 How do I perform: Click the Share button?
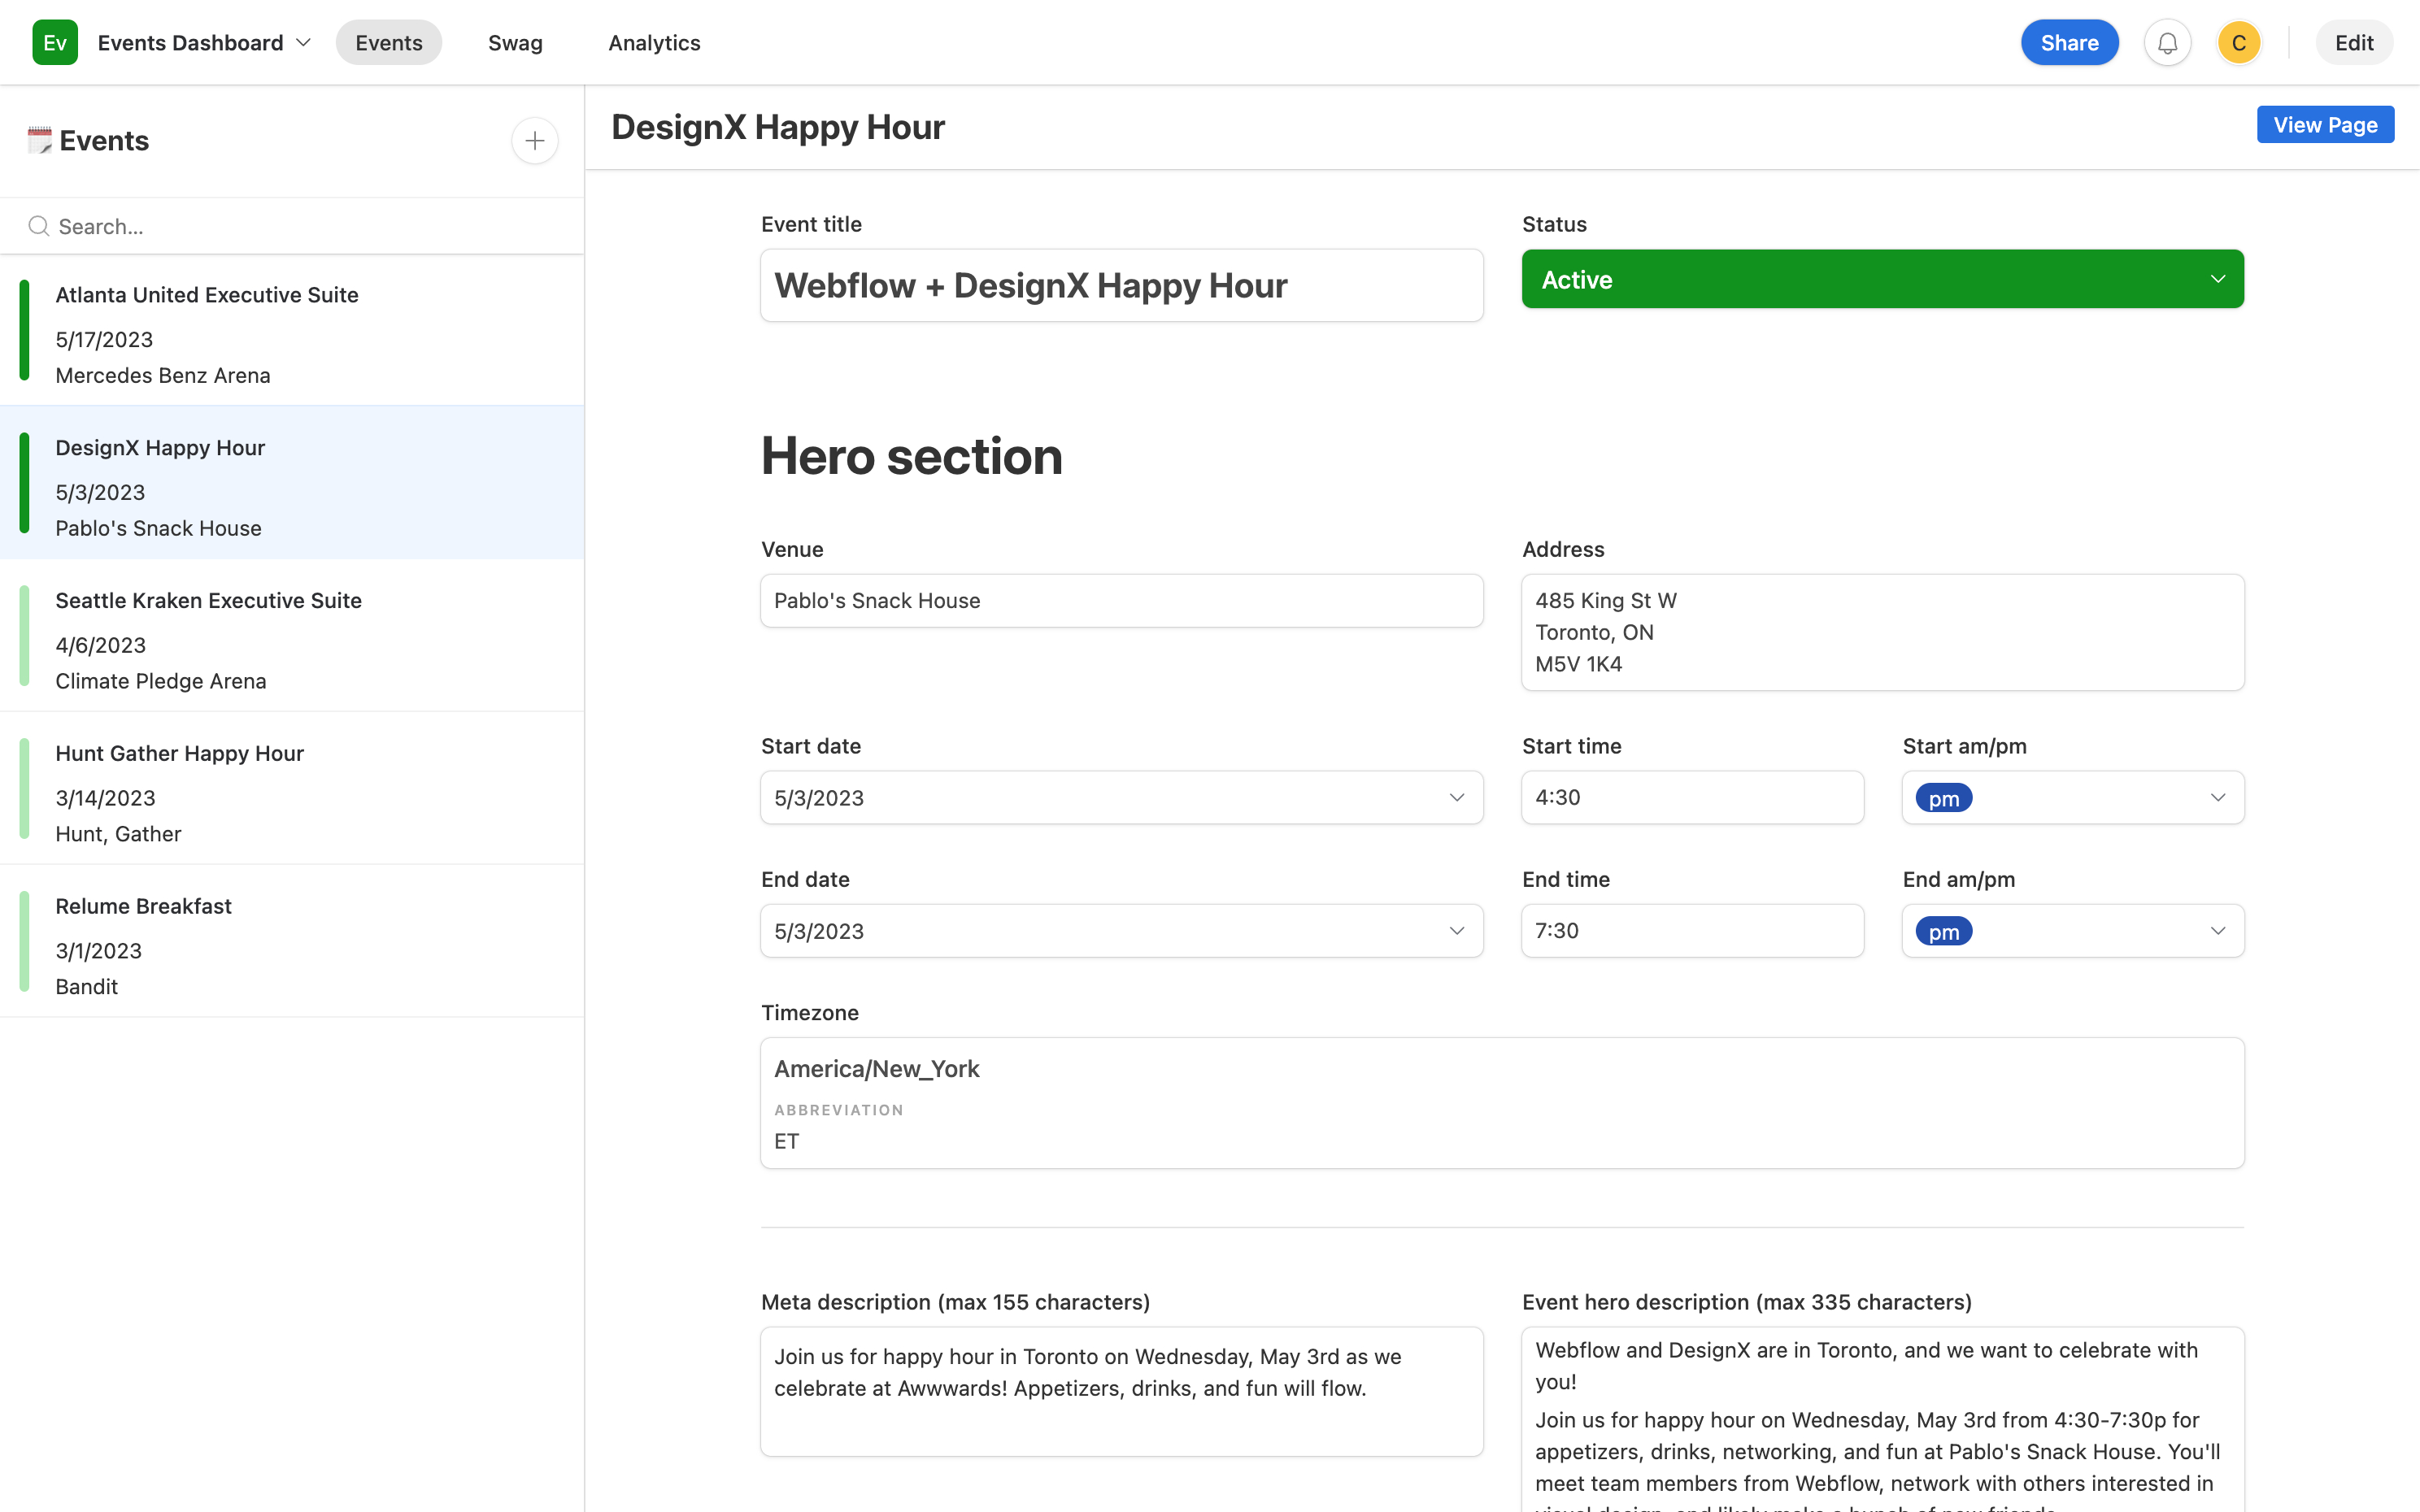click(x=2069, y=43)
